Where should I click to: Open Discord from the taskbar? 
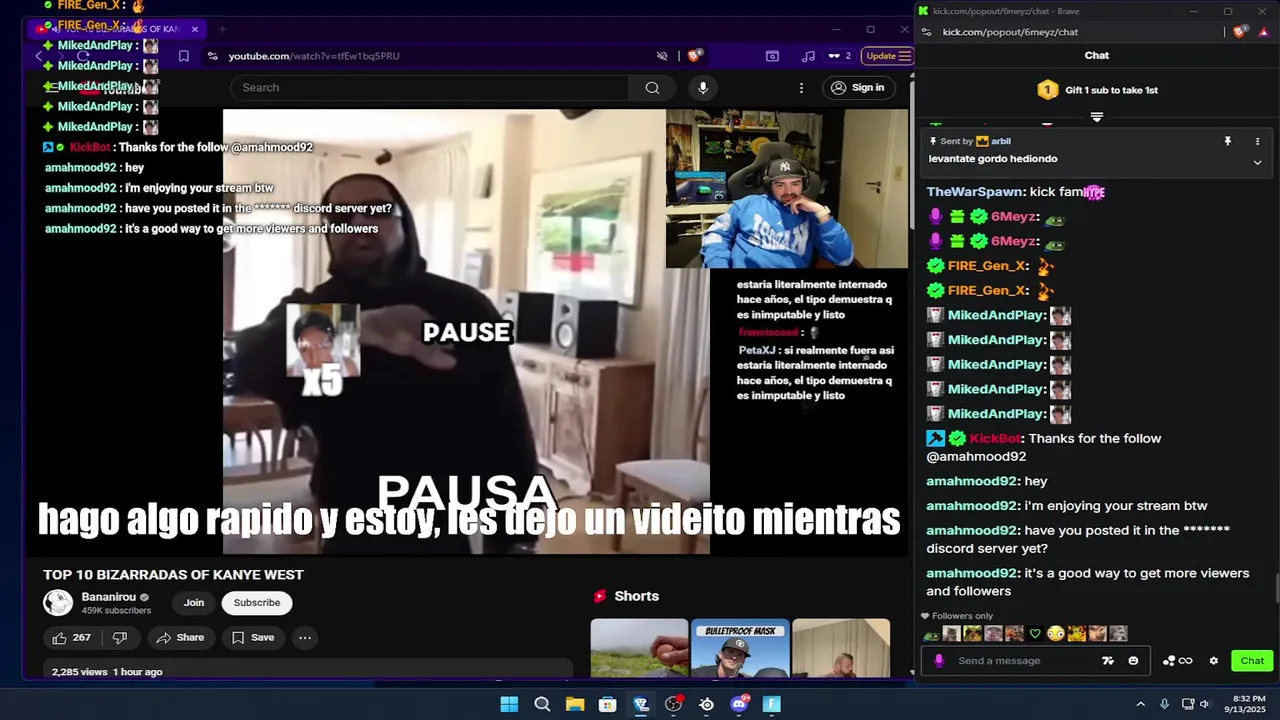(739, 705)
